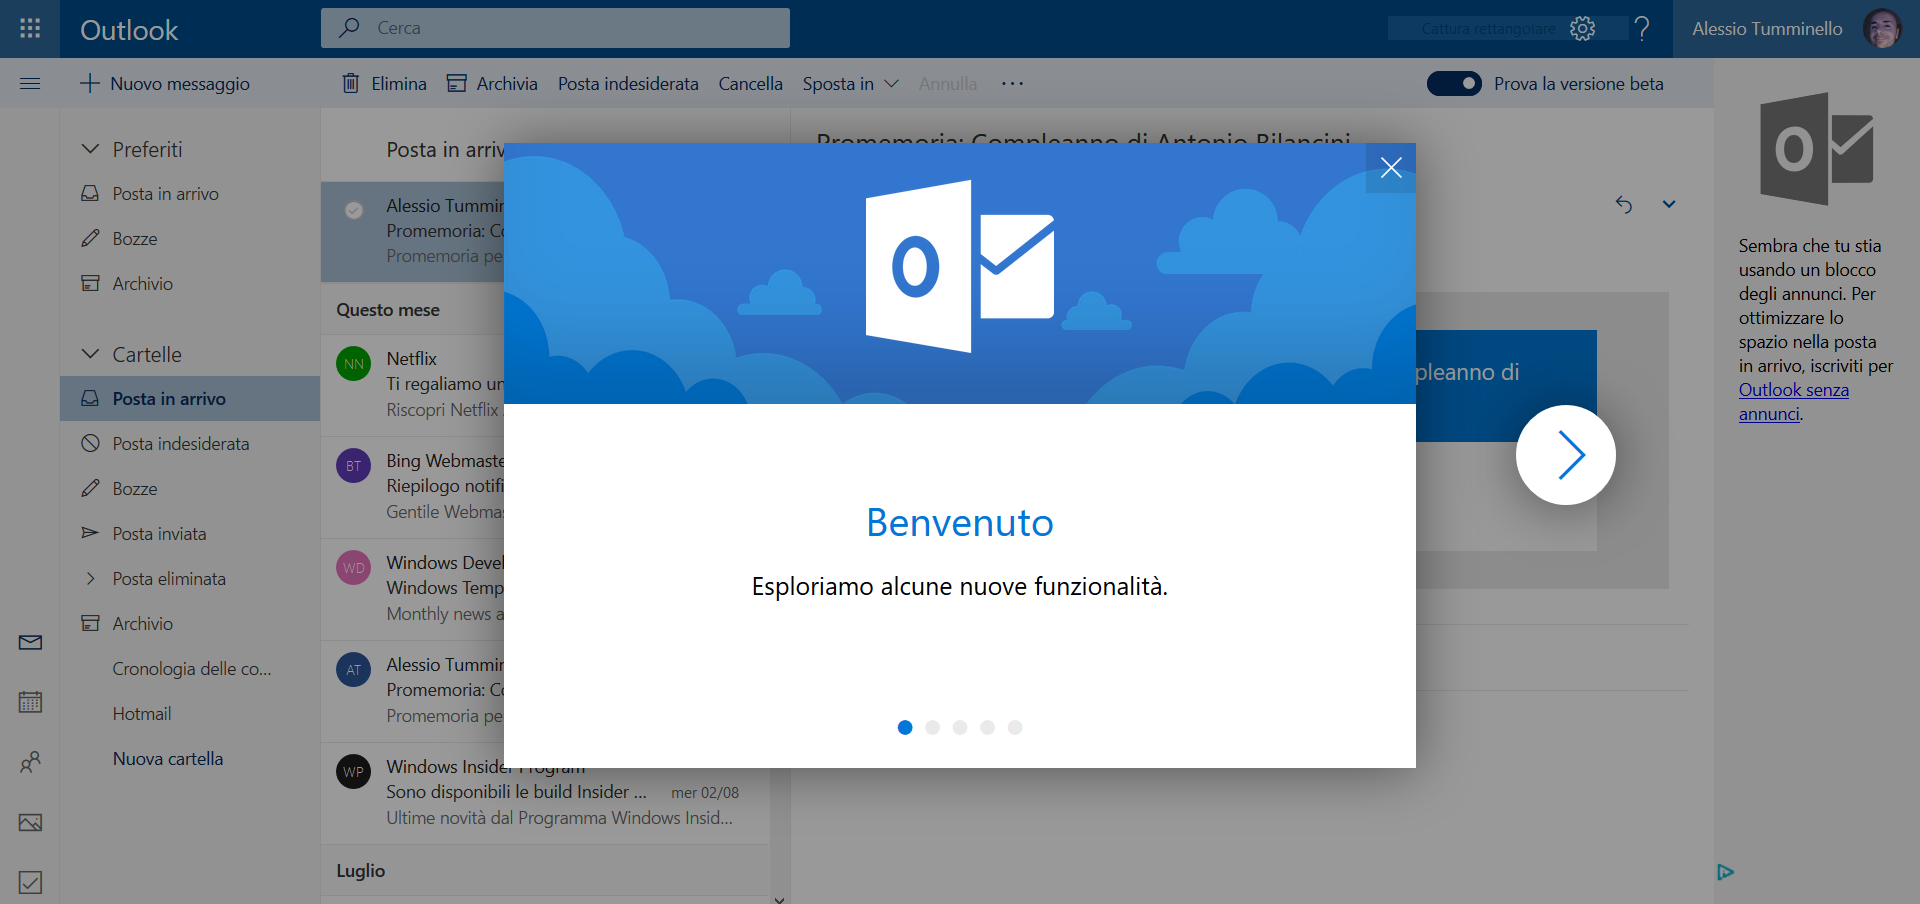This screenshot has height=904, width=1920.
Task: Switch to the Calendar module icon
Action: (x=30, y=702)
